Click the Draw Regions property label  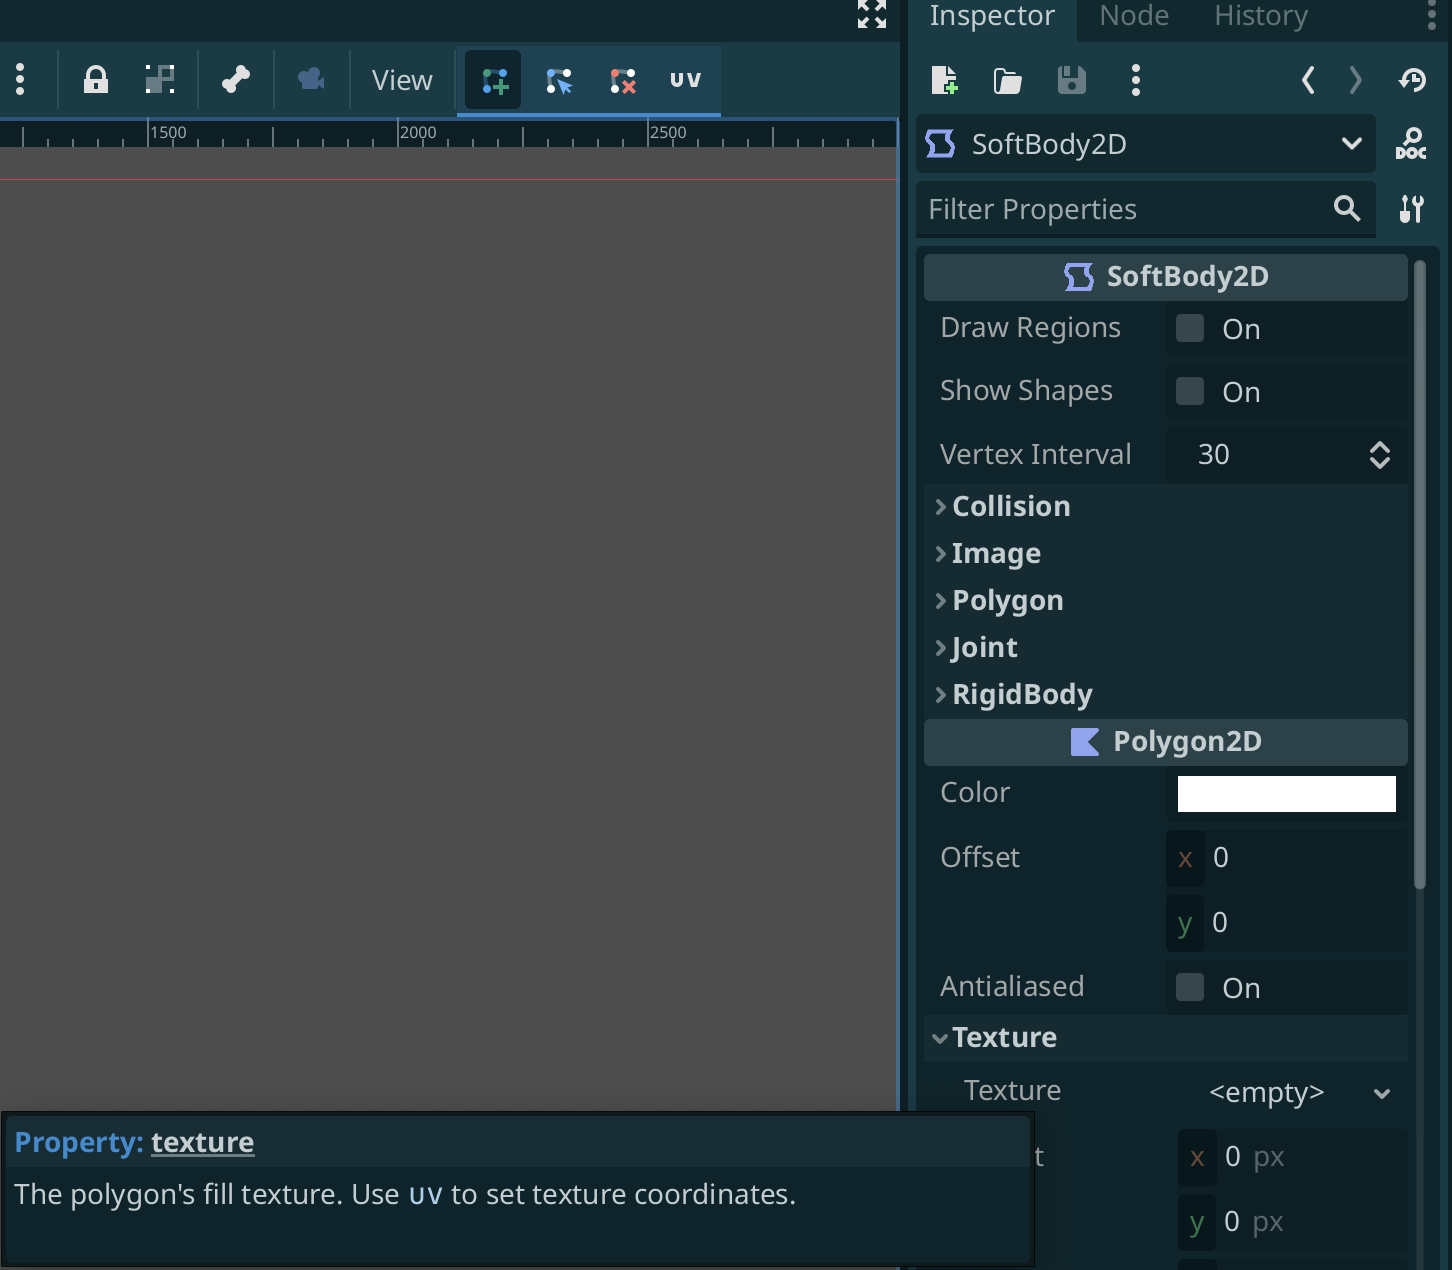click(1030, 328)
